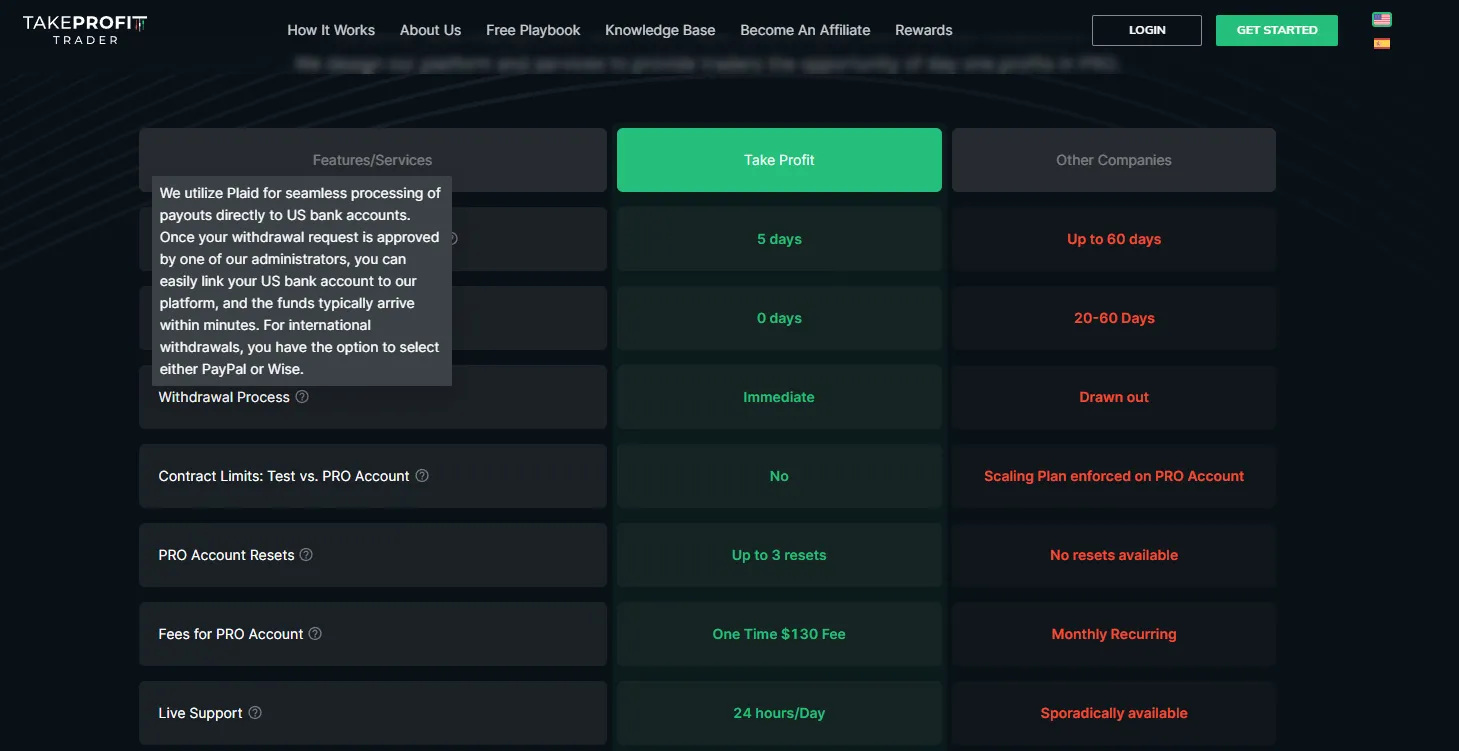Click the '24 hours/Day' cell
The width and height of the screenshot is (1459, 751).
click(779, 713)
